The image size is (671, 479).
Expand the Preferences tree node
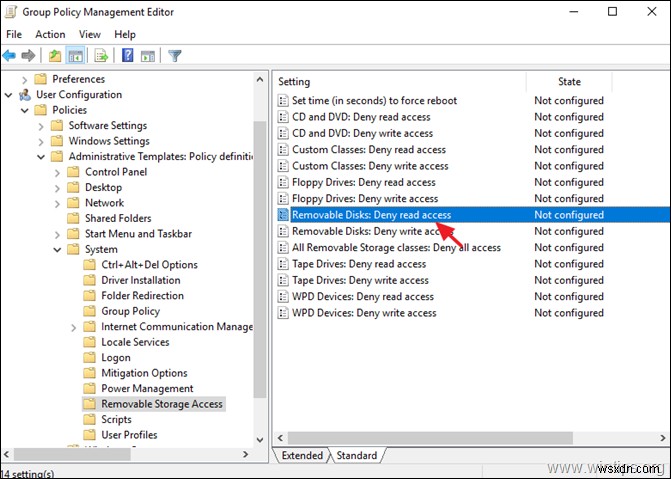pyautogui.click(x=24, y=80)
